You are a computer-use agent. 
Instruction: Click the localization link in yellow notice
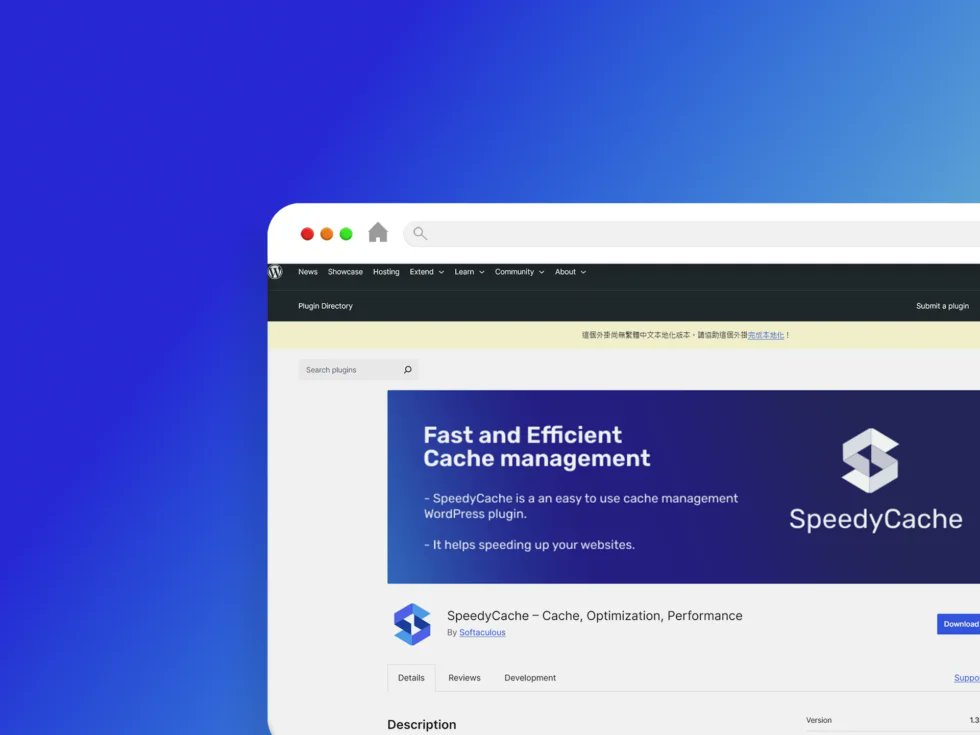click(766, 335)
